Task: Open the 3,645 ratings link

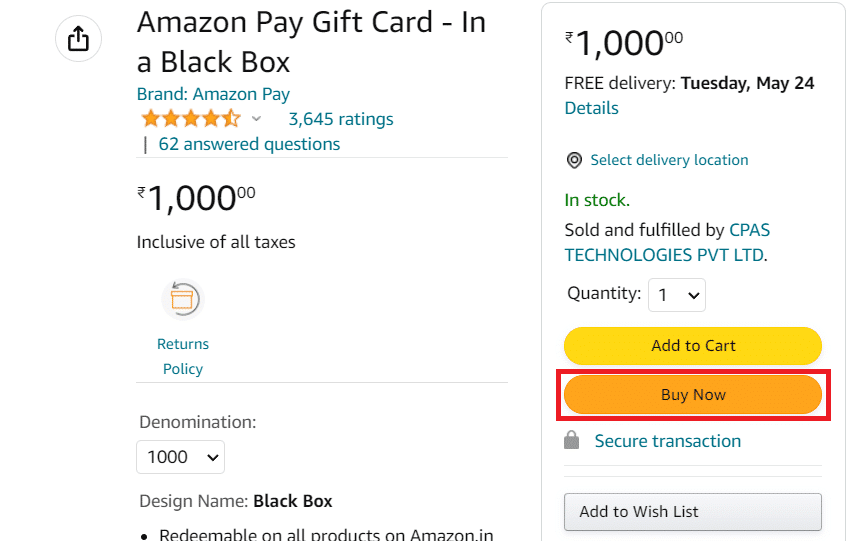Action: 341,119
